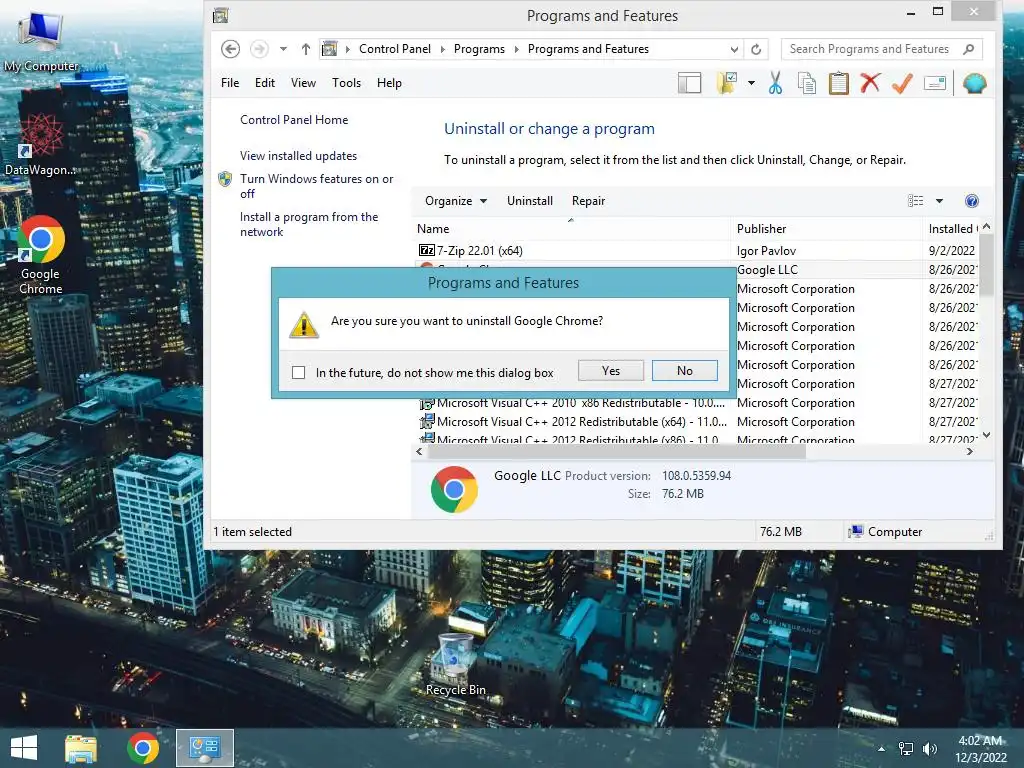Click the navigation pane layout toolbar icon
The height and width of the screenshot is (768, 1024).
689,83
